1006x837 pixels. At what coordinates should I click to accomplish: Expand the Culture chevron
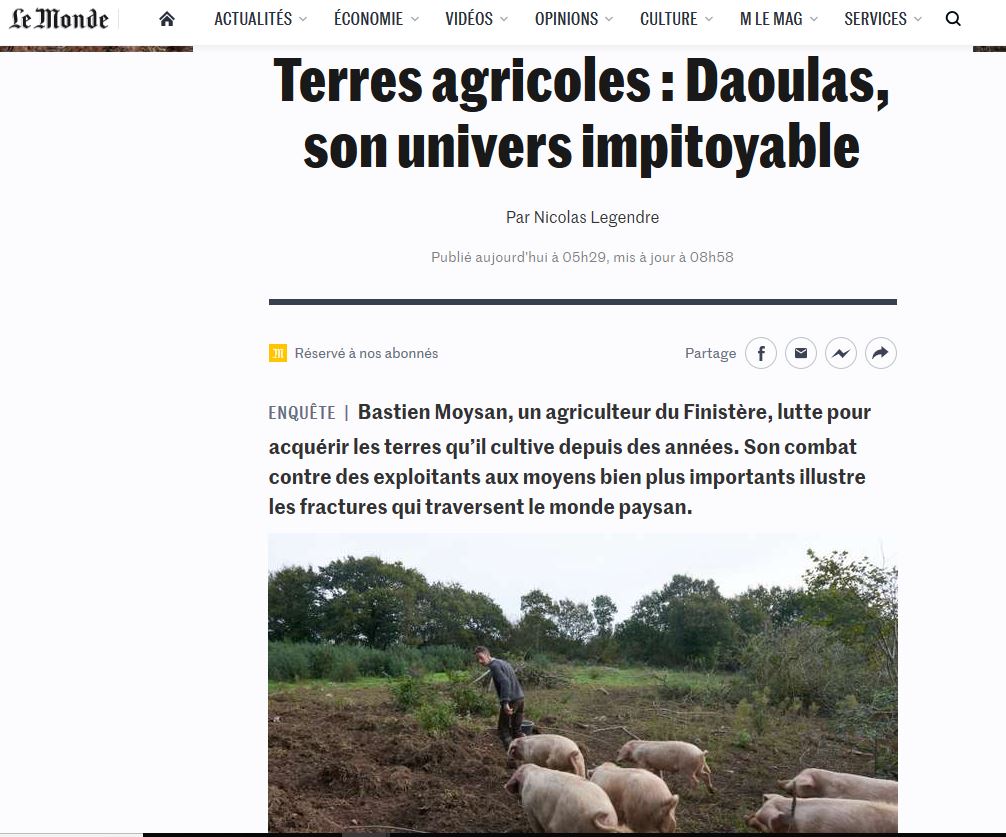(709, 19)
